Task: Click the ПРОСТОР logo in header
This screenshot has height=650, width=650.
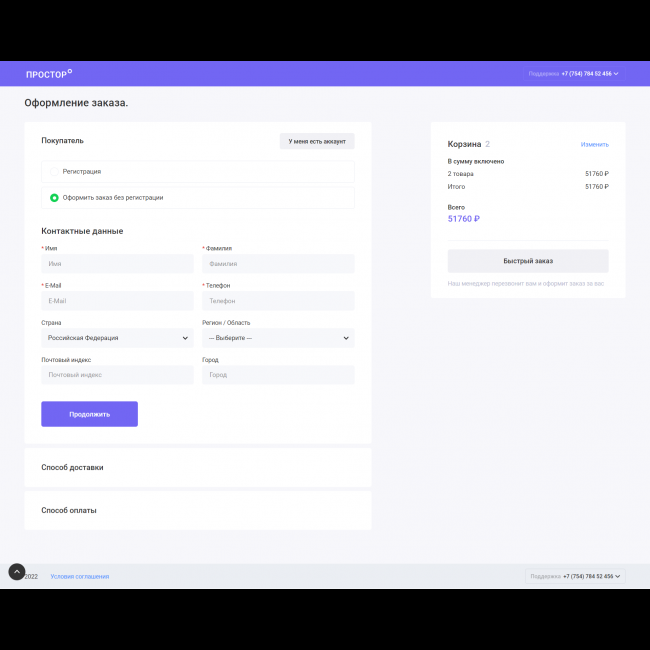Action: (48, 74)
